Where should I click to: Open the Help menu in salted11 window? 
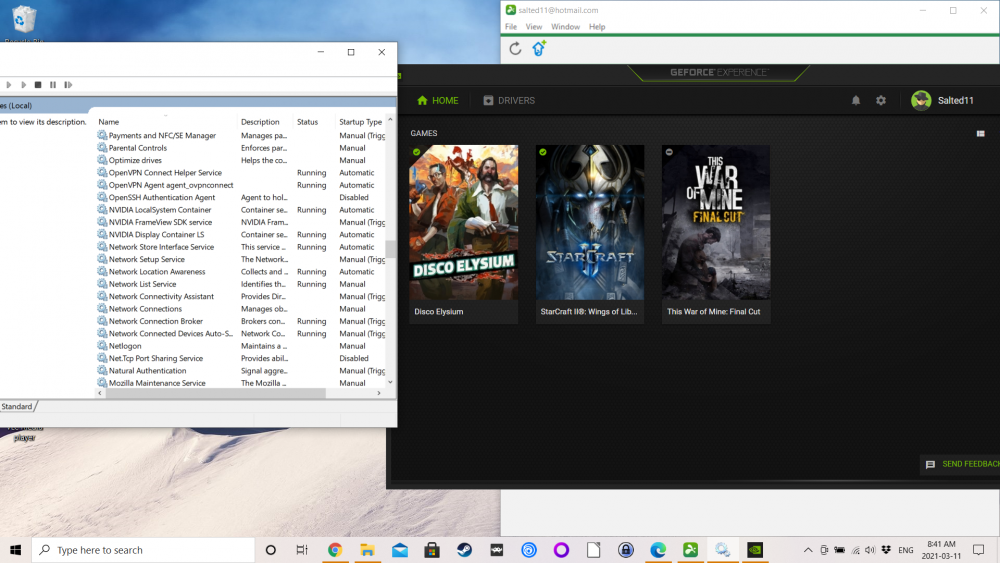(597, 27)
